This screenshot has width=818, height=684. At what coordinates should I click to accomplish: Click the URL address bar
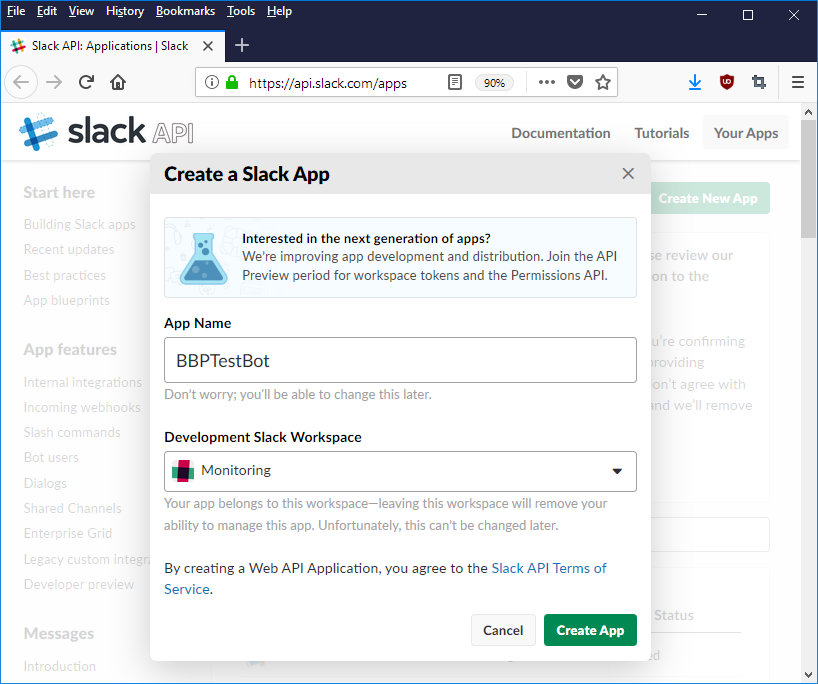click(x=326, y=83)
